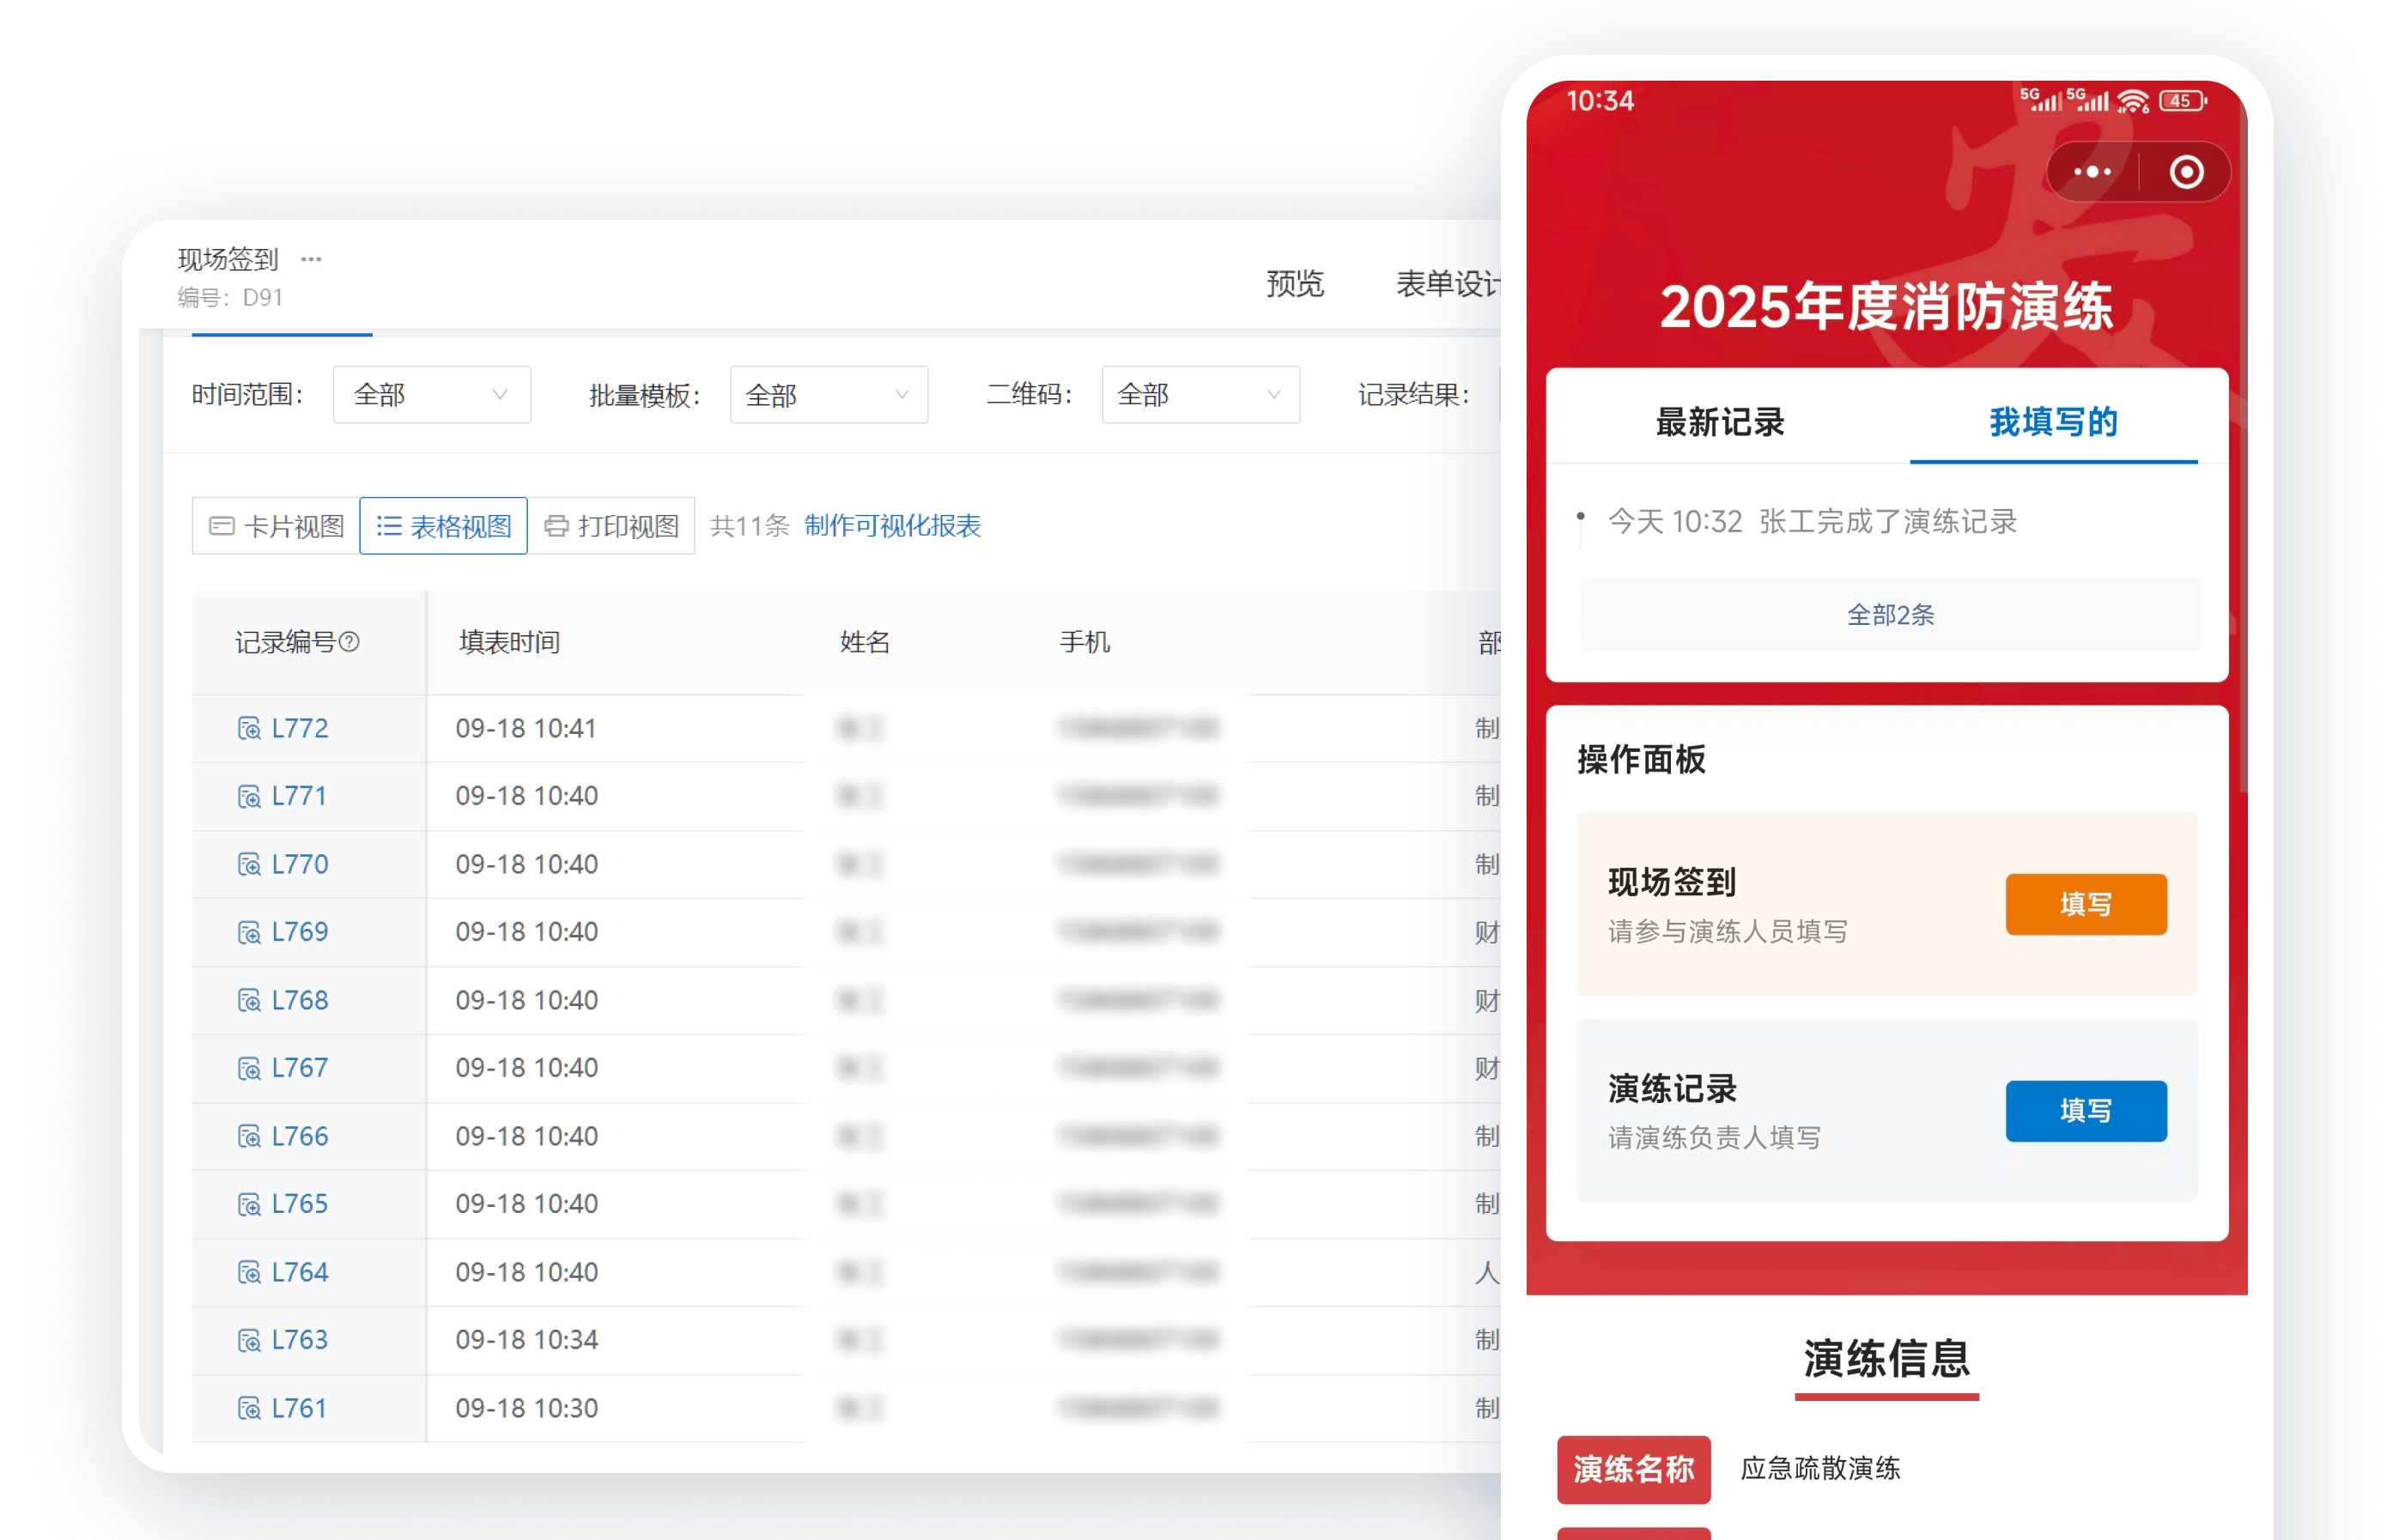Image resolution: width=2387 pixels, height=1540 pixels.
Task: Open record detail icon for L771
Action: click(x=249, y=796)
